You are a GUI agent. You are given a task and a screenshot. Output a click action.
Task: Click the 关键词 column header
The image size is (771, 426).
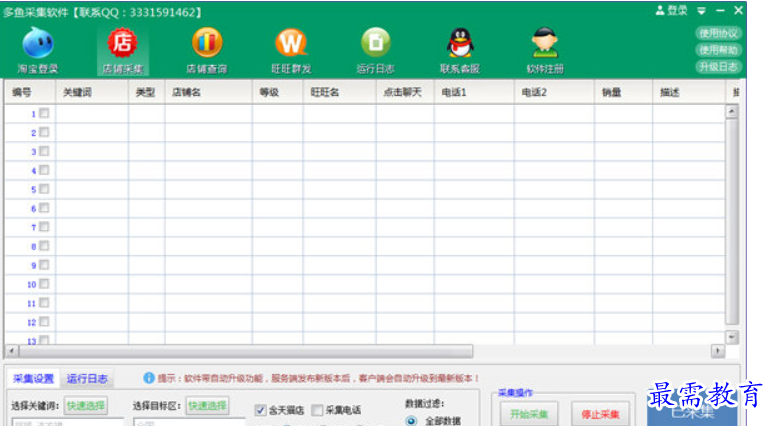92,92
